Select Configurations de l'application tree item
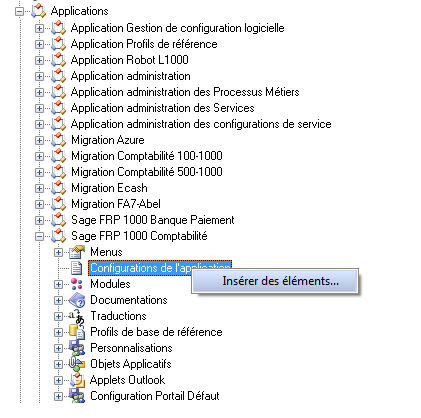Viewport: 421px width, 418px height. tap(160, 268)
